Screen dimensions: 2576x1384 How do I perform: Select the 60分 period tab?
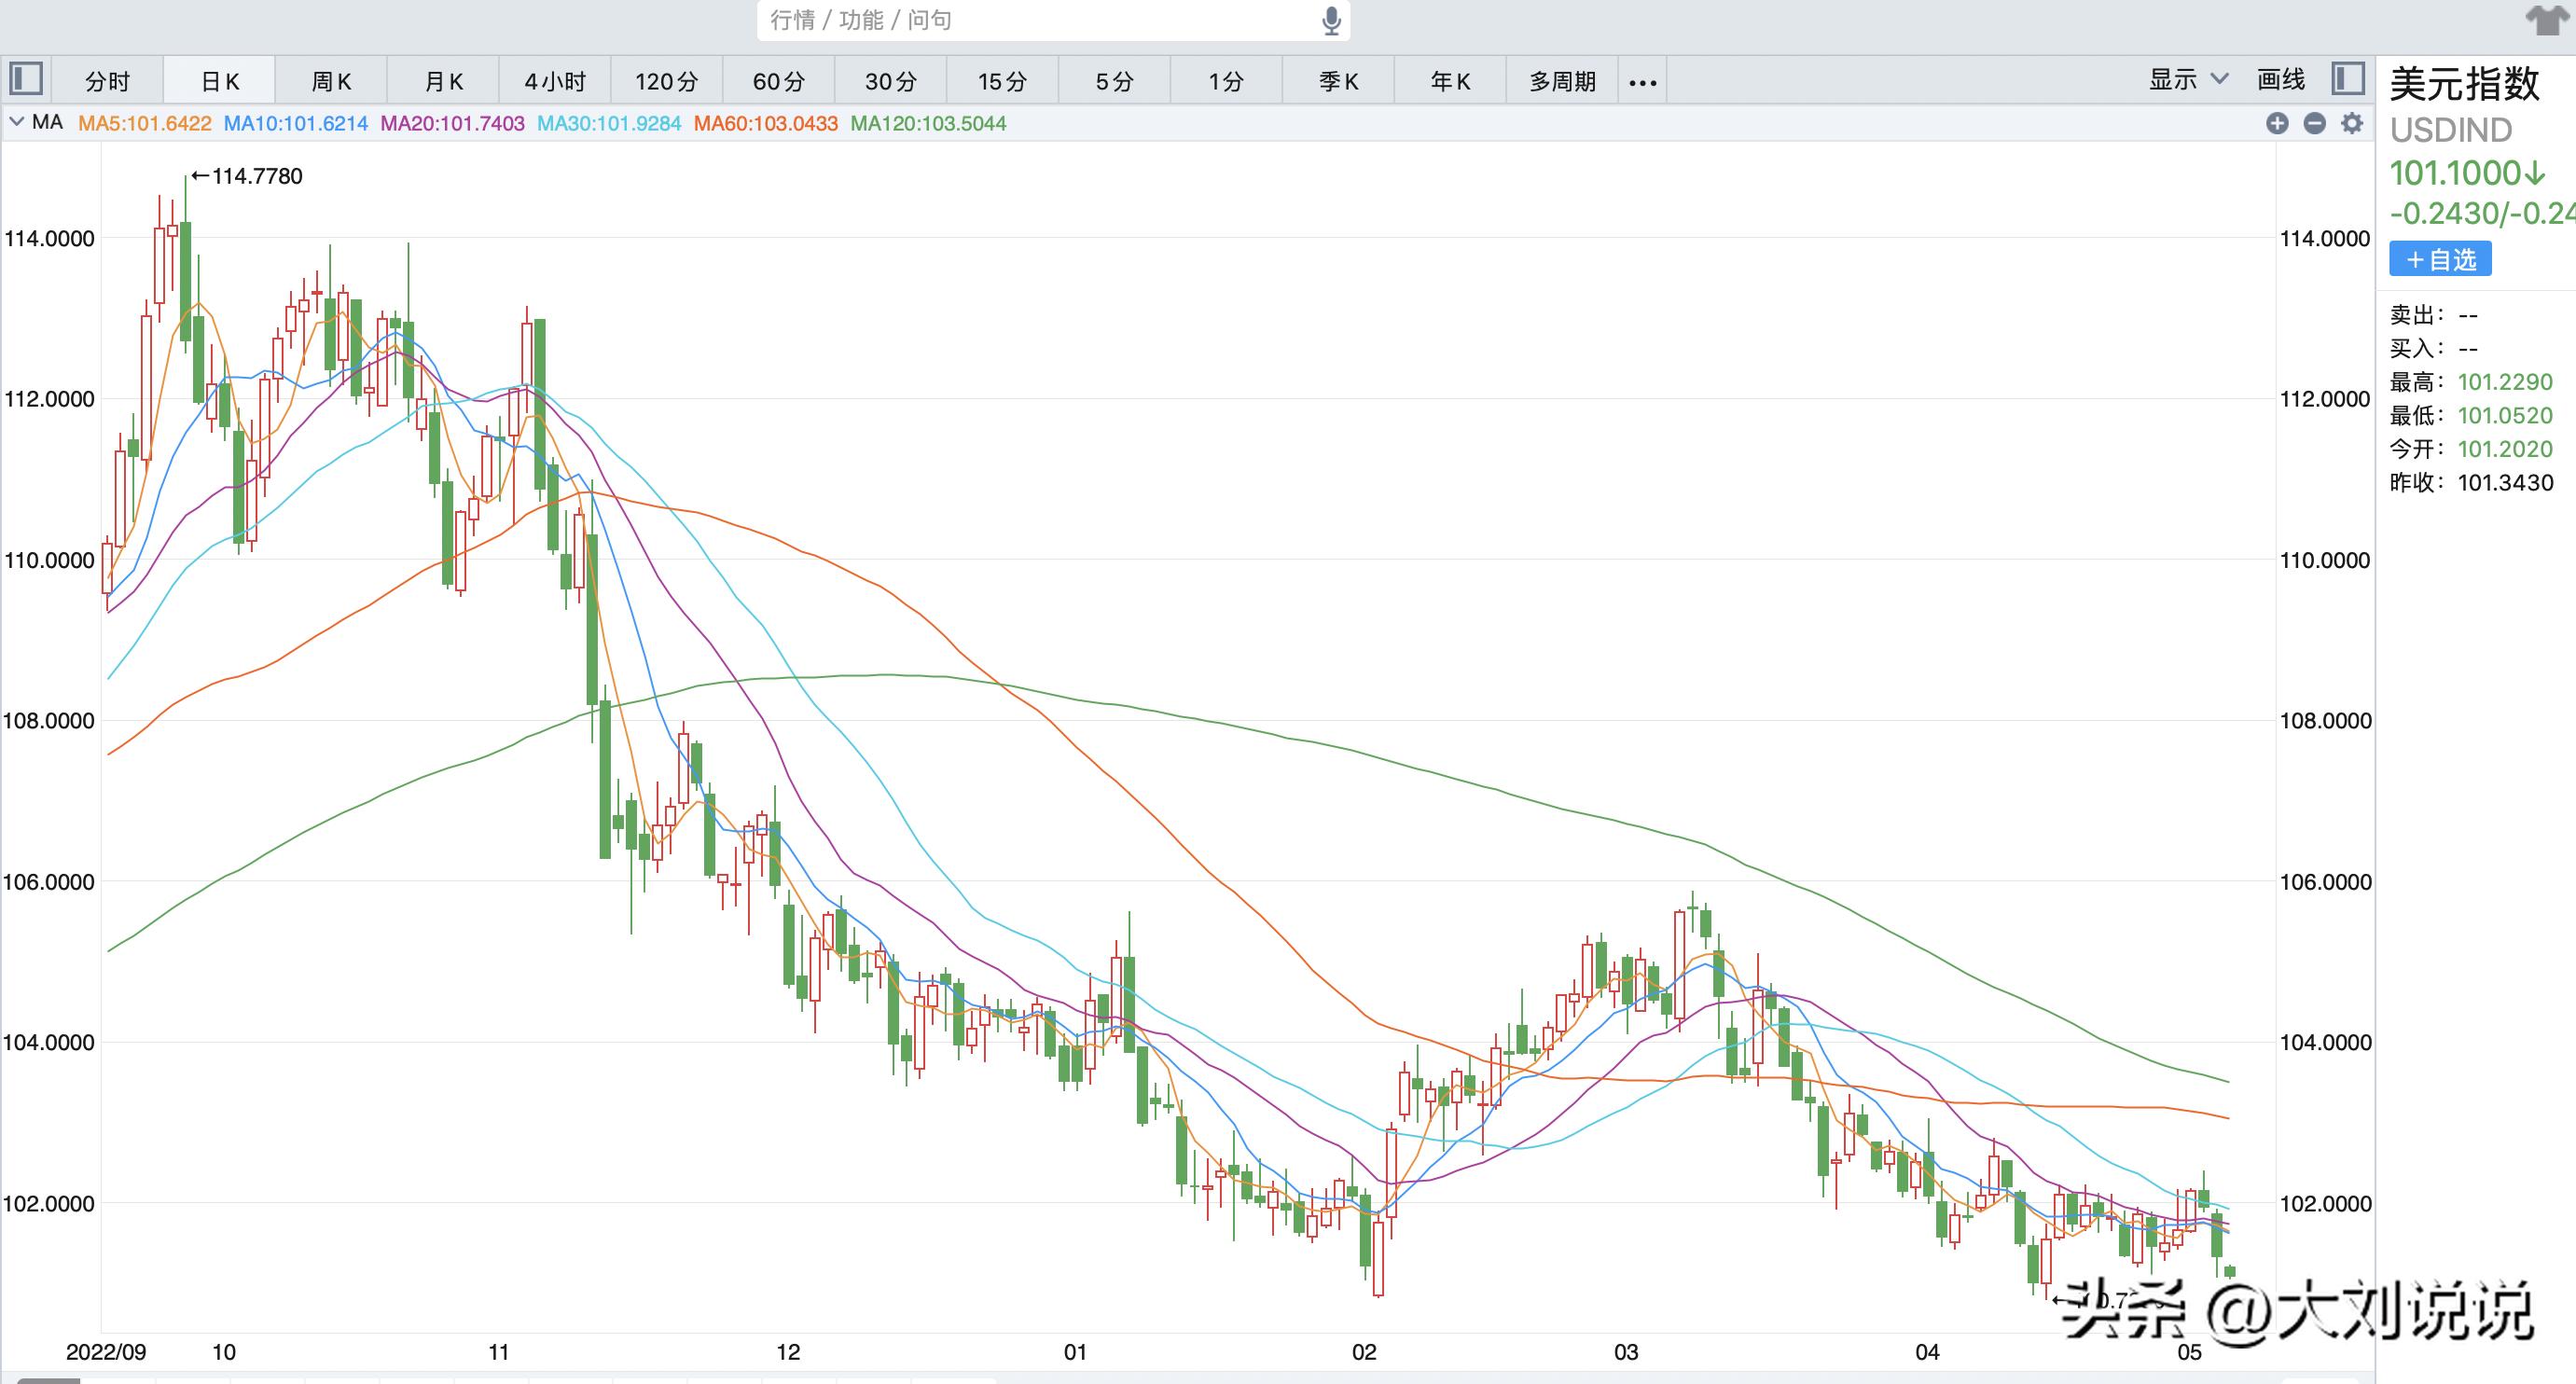778,81
